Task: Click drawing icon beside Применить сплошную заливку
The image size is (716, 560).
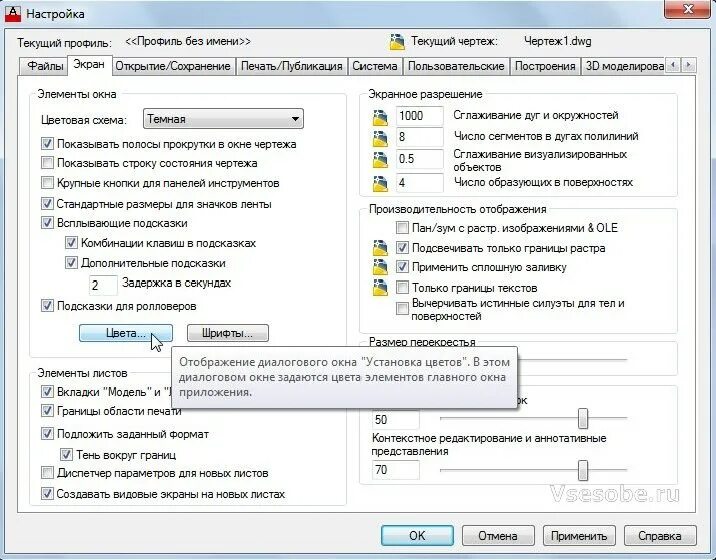Action: click(x=380, y=267)
